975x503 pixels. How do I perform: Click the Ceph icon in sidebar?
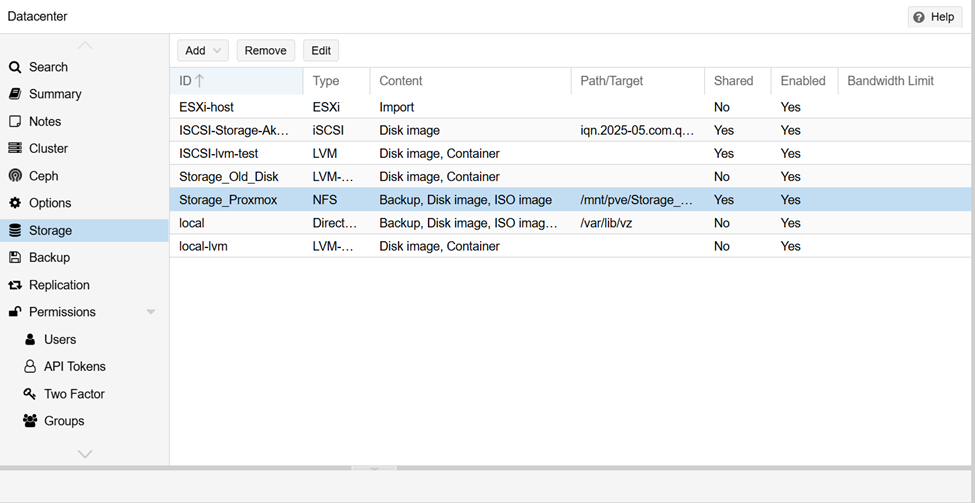pyautogui.click(x=15, y=176)
